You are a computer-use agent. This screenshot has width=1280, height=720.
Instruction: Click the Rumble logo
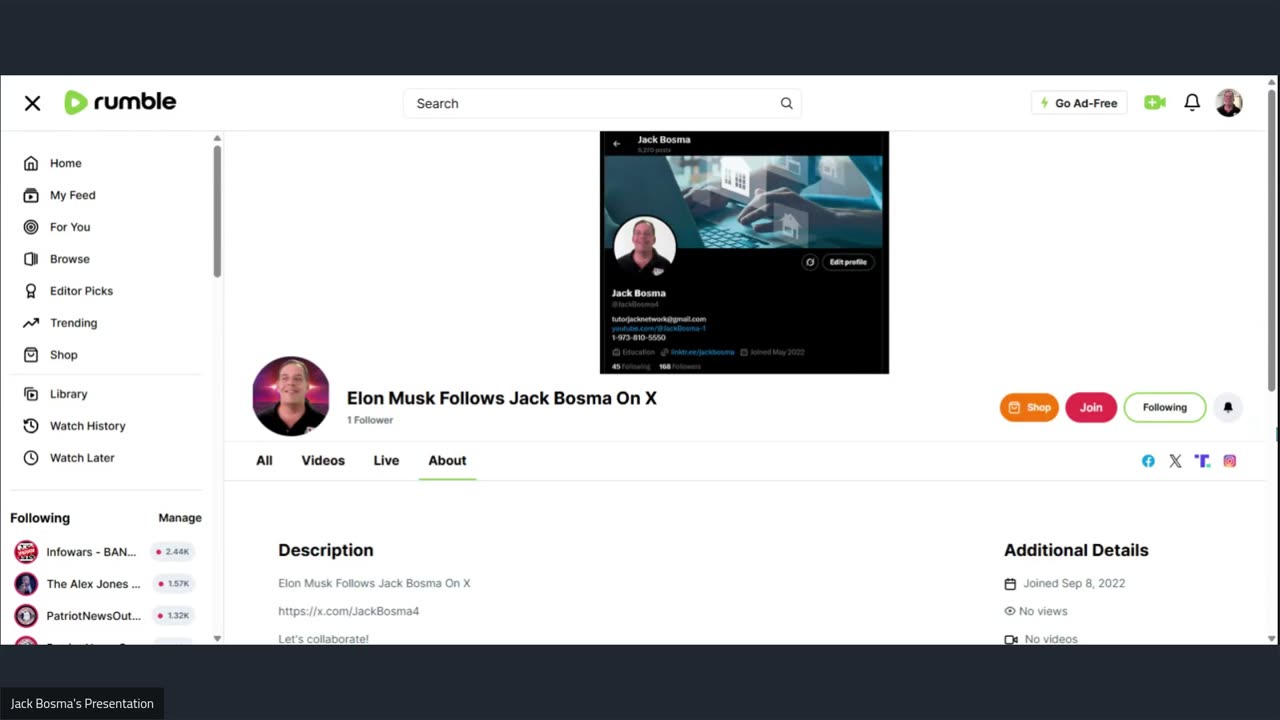pyautogui.click(x=120, y=102)
